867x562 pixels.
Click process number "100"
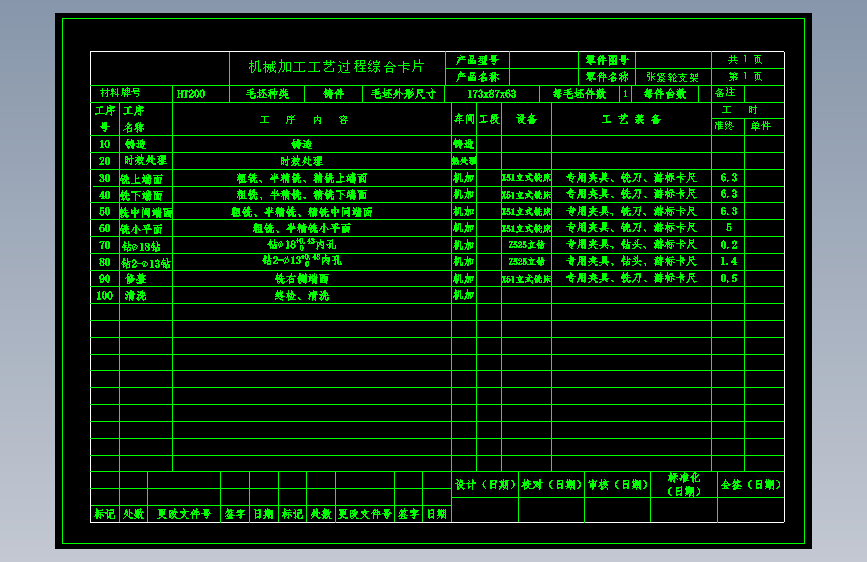105,296
